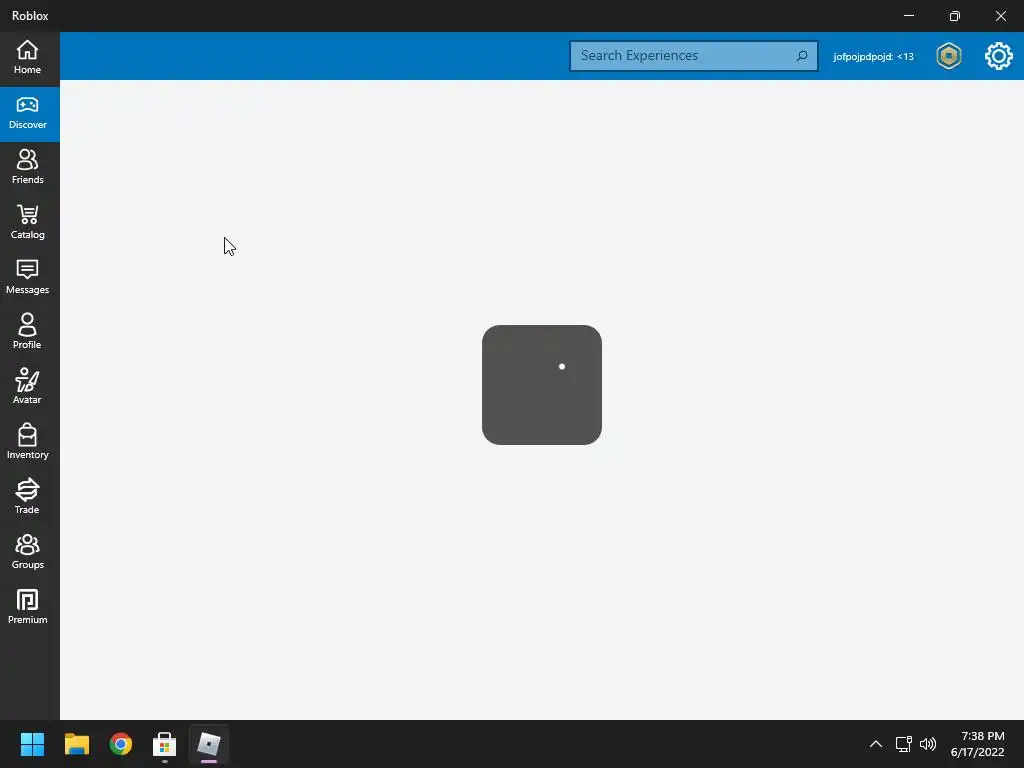View the Profile page
The width and height of the screenshot is (1024, 768).
click(27, 332)
